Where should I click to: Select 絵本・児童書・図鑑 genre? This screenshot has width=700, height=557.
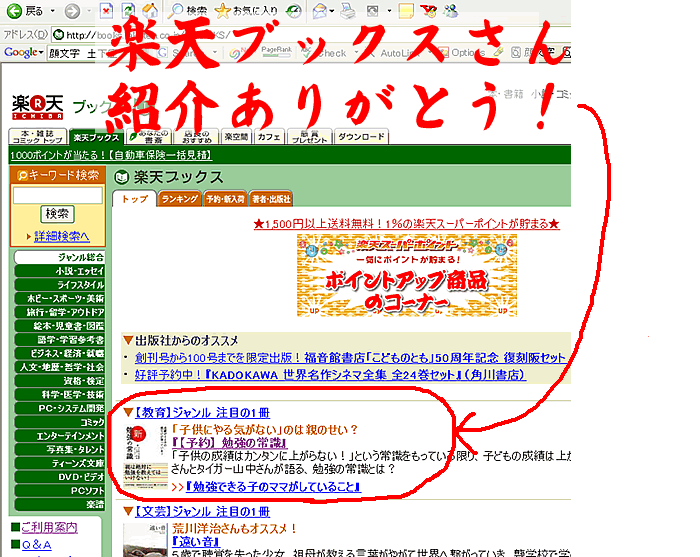(59, 326)
